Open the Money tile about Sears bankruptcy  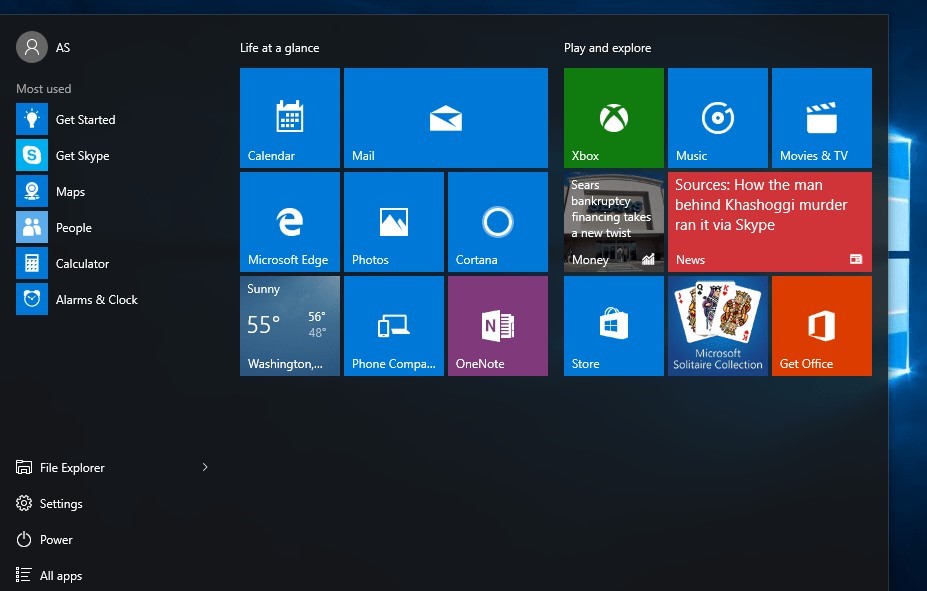tap(614, 222)
